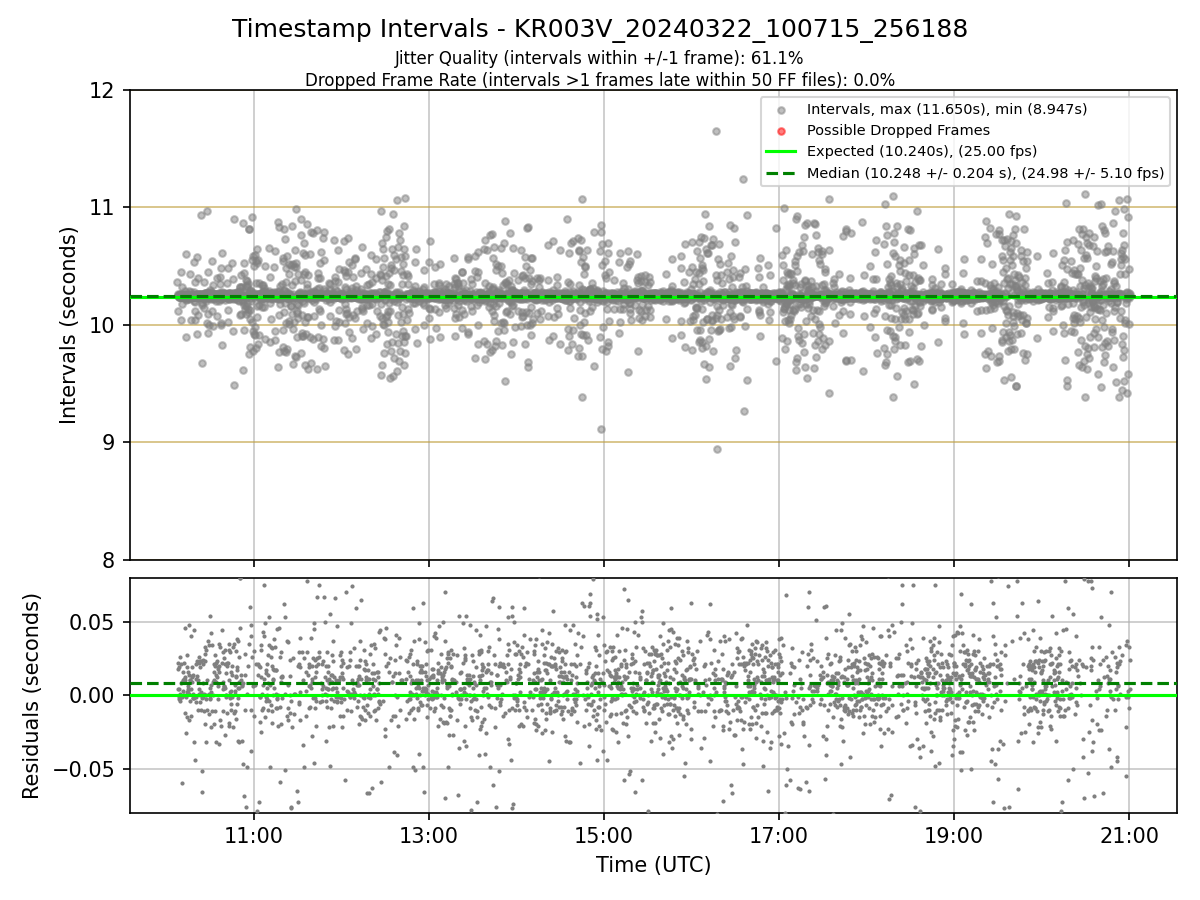Click the Dropped Frame Rate 0.0% subtitle line
Viewport: 1200px width, 900px height.
click(600, 79)
